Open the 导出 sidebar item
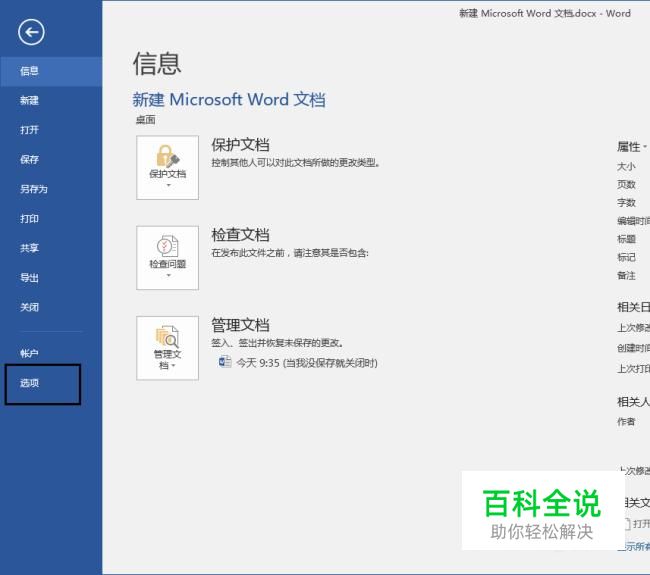Image resolution: width=650 pixels, height=575 pixels. point(51,278)
